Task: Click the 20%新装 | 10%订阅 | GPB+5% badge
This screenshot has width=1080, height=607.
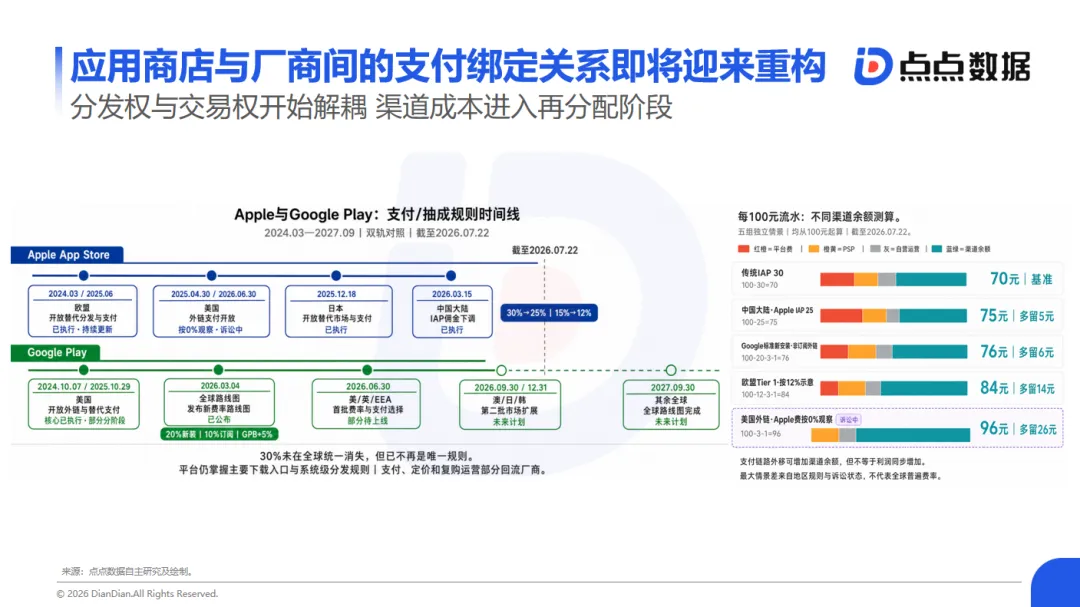Action: pos(219,434)
